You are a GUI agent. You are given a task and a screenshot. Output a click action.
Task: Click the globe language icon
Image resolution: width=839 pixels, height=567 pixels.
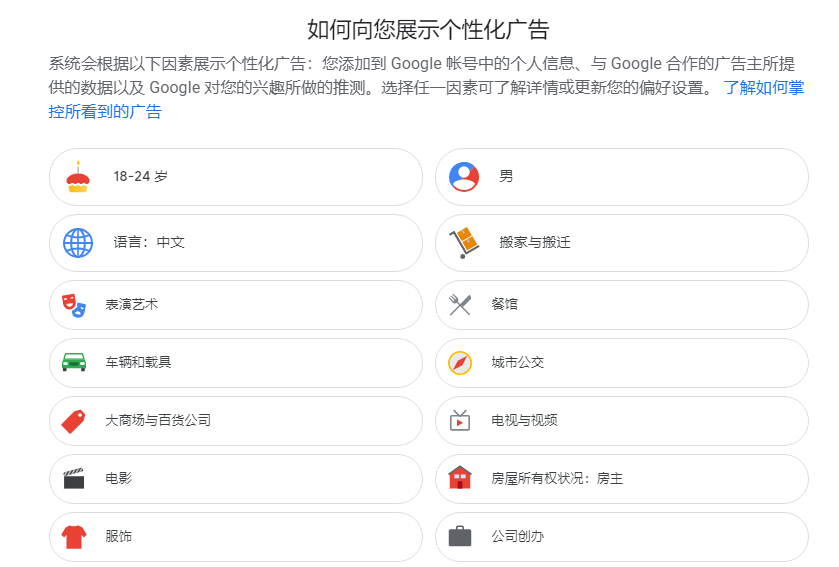point(78,243)
